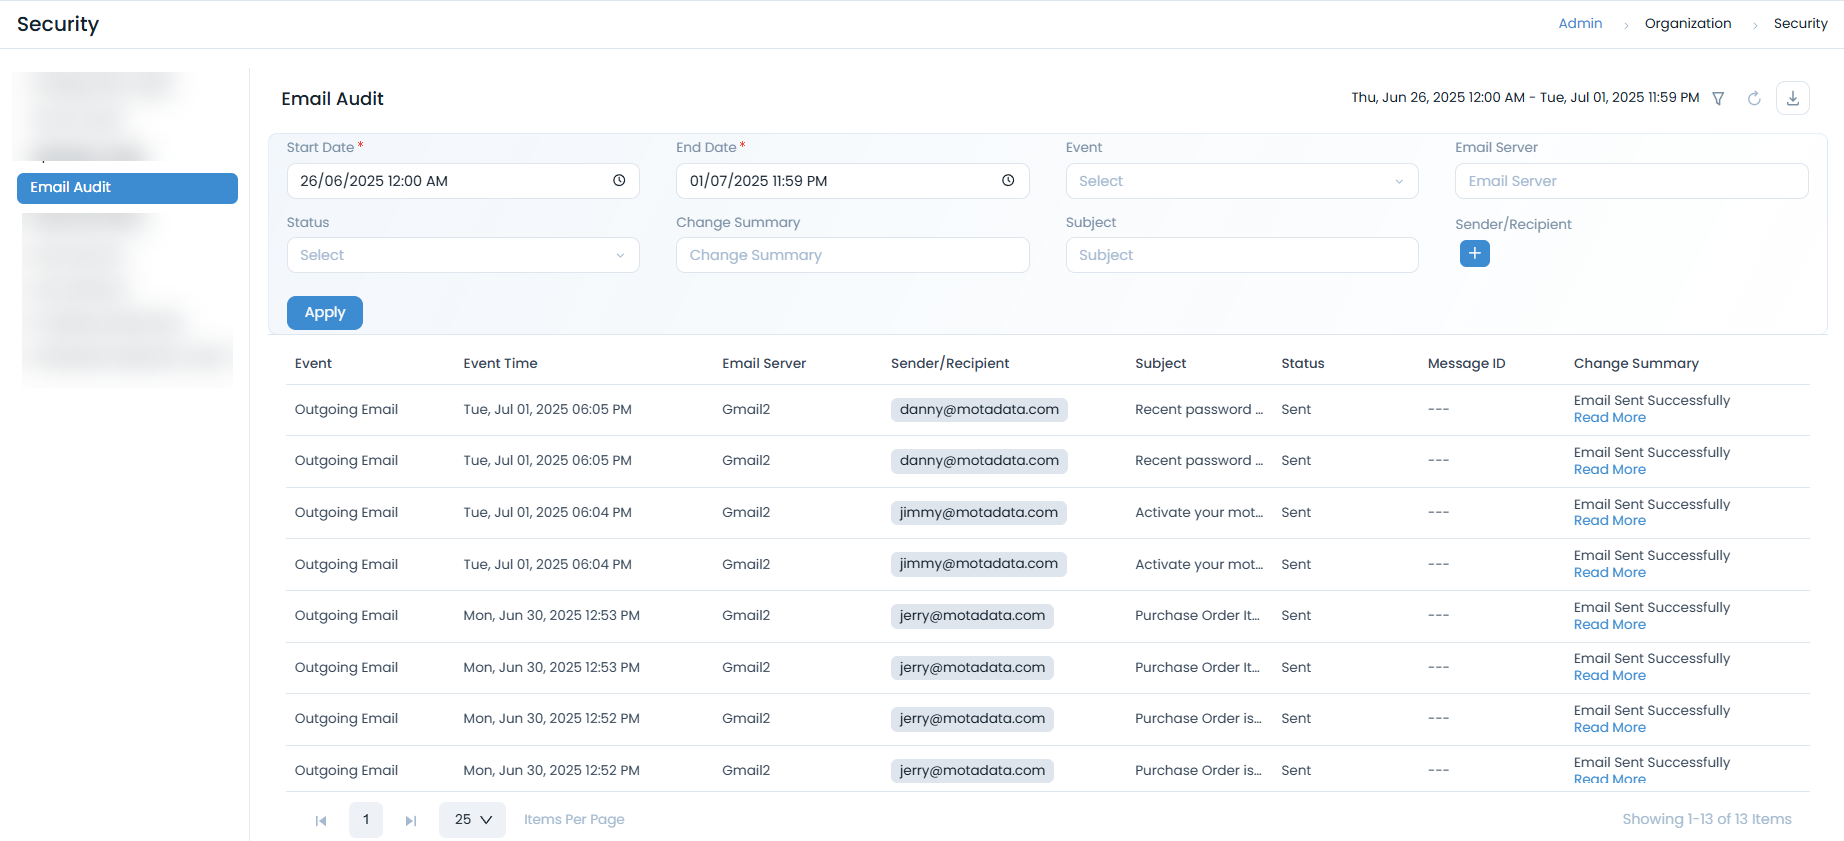1844x841 pixels.
Task: Open the End Date clock picker icon
Action: 1008,181
